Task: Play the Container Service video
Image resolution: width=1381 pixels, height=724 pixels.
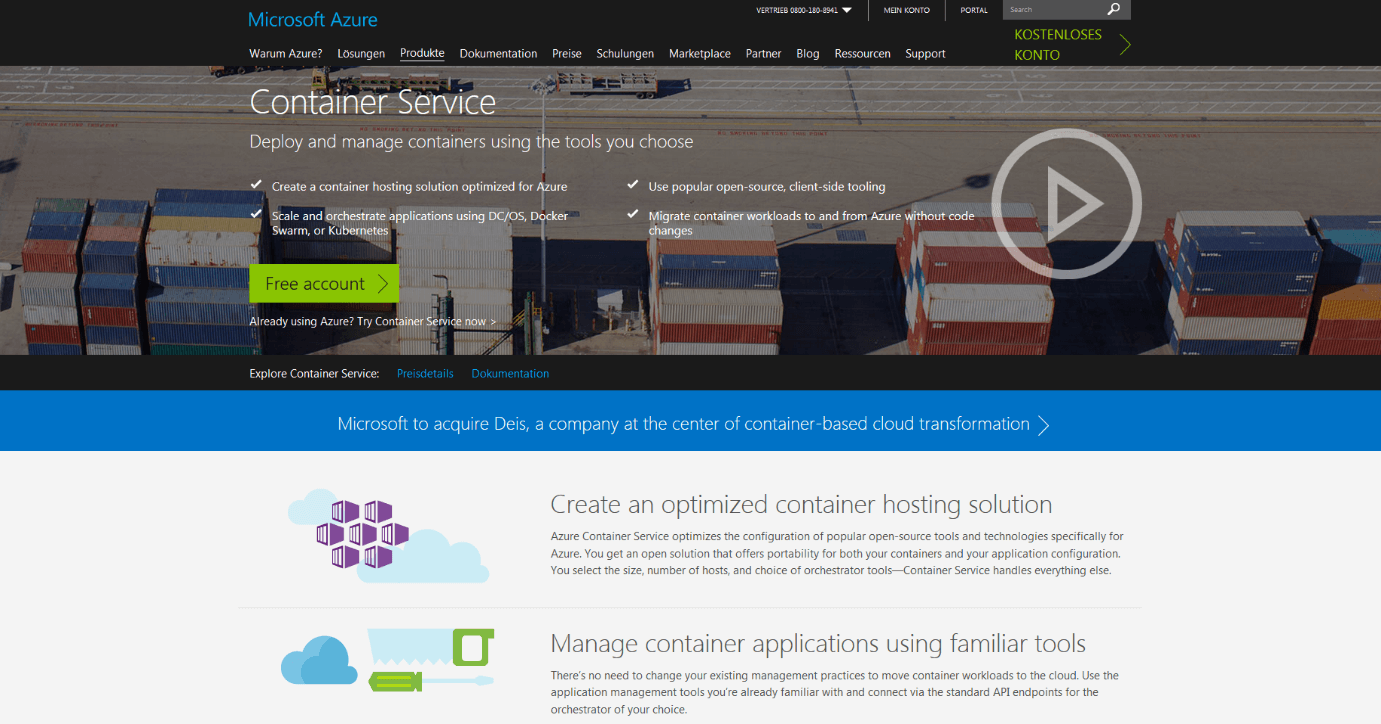Action: pyautogui.click(x=1067, y=203)
